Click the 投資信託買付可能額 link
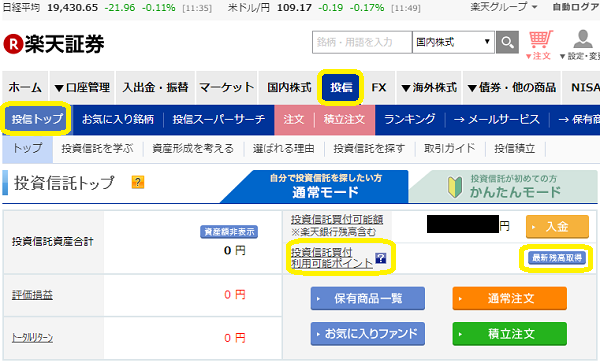 click(337, 220)
